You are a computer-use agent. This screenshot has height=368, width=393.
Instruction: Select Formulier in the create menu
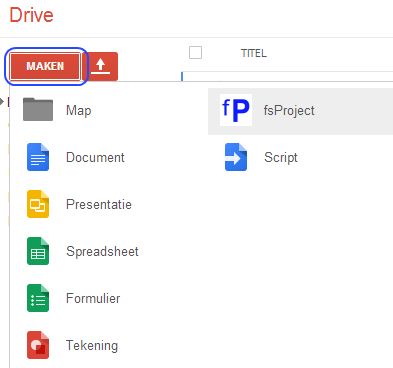pyautogui.click(x=93, y=298)
